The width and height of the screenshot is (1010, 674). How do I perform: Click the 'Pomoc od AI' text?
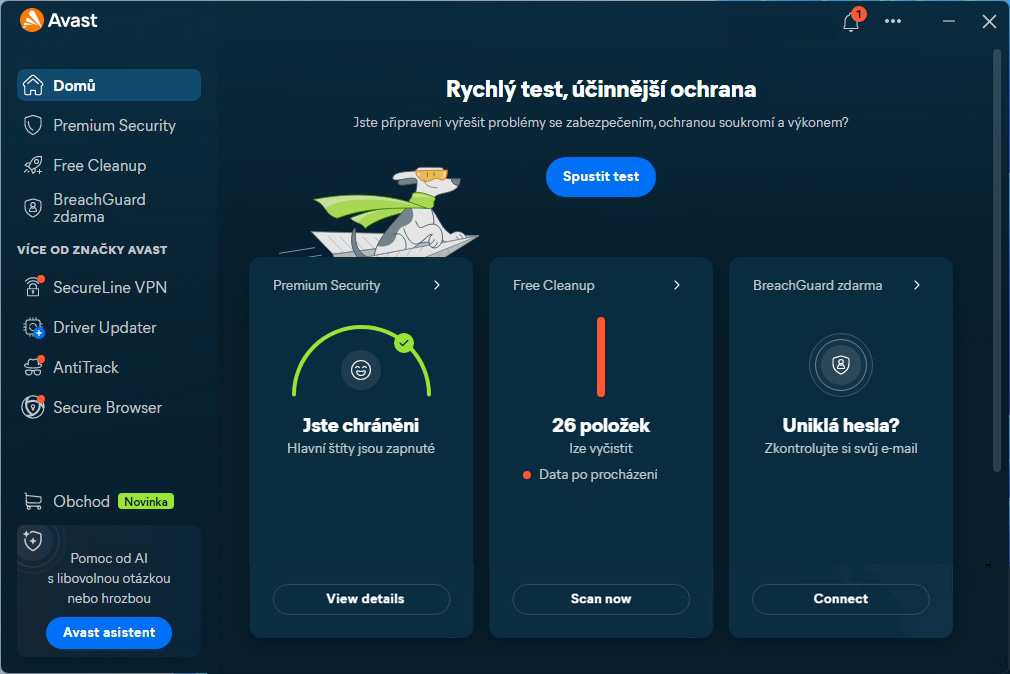(109, 558)
